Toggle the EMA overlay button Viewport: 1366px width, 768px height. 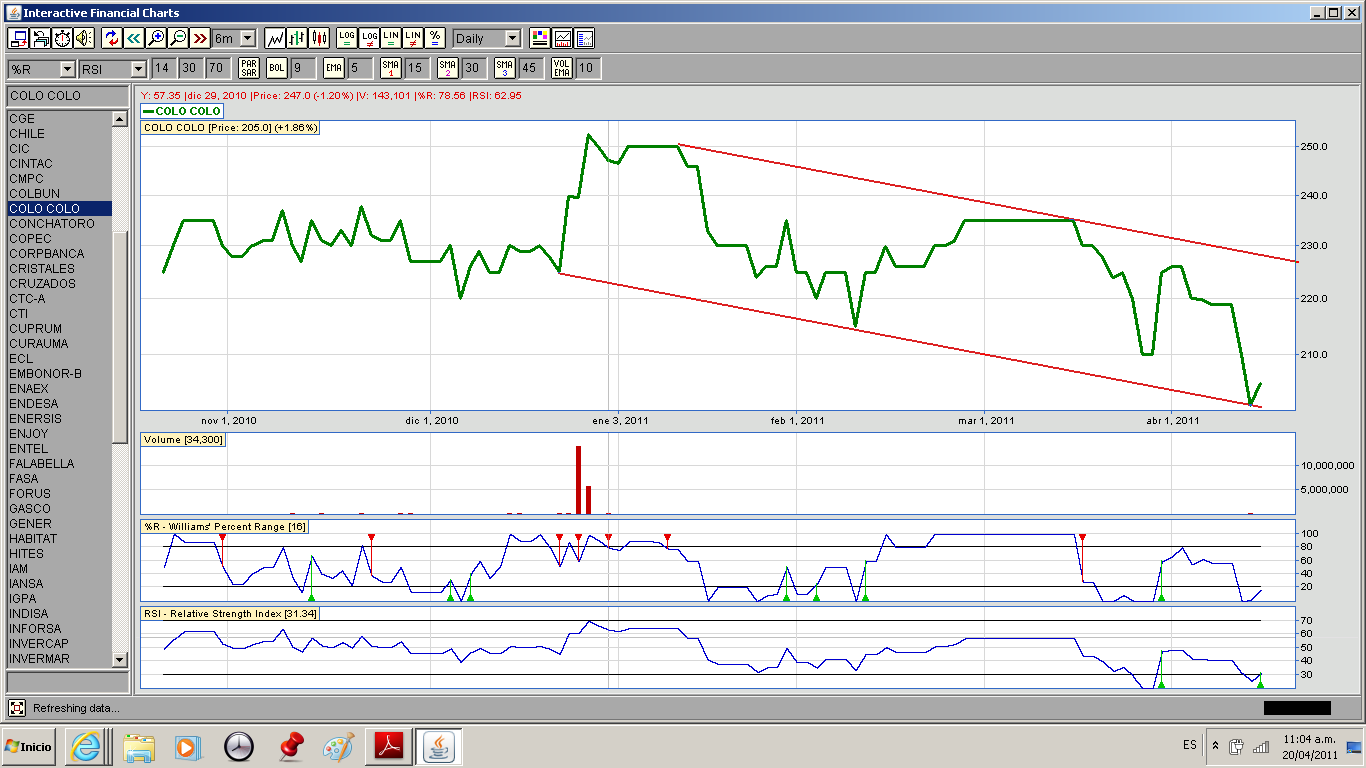tap(334, 68)
